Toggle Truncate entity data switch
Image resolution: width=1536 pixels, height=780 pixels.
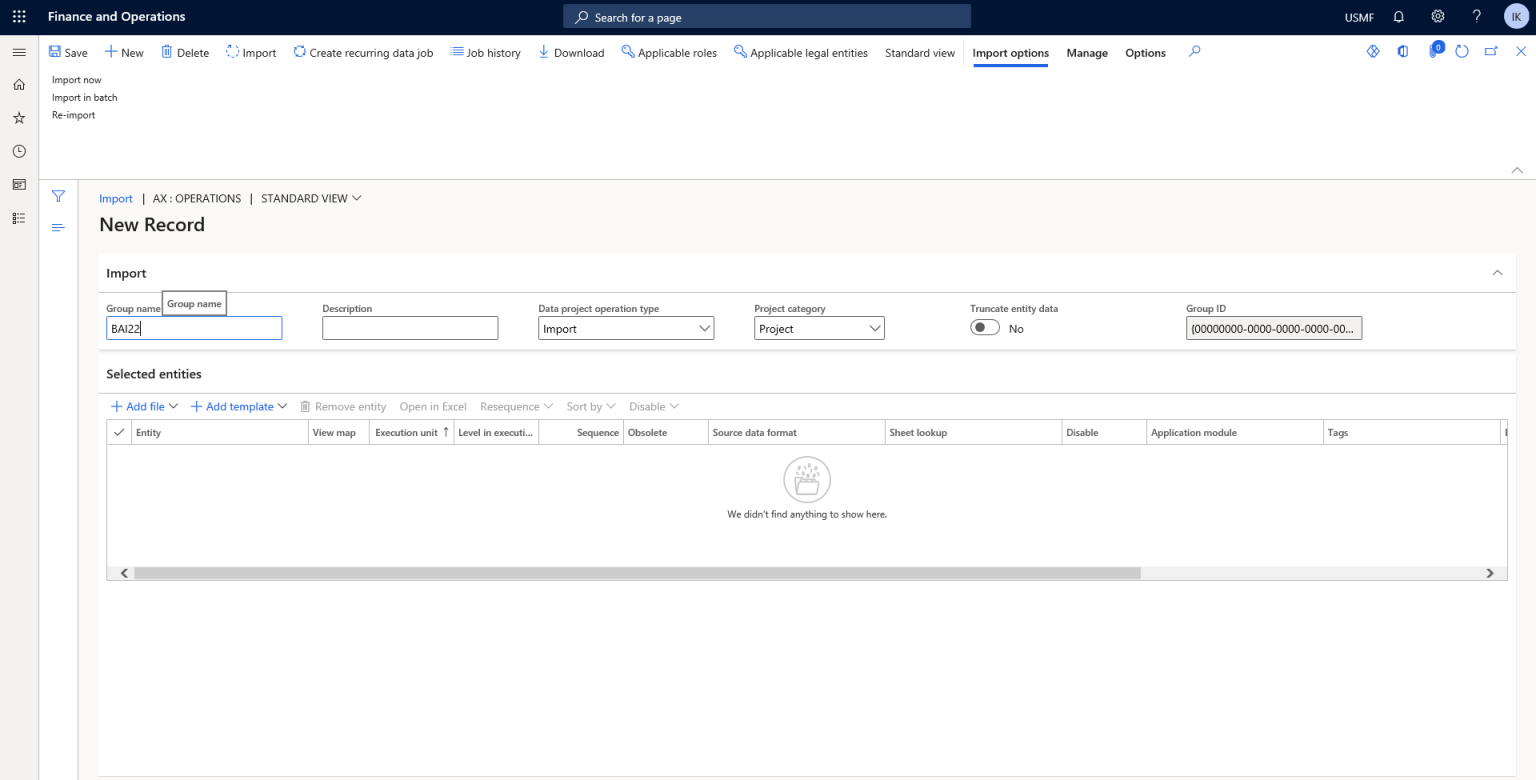tap(984, 327)
